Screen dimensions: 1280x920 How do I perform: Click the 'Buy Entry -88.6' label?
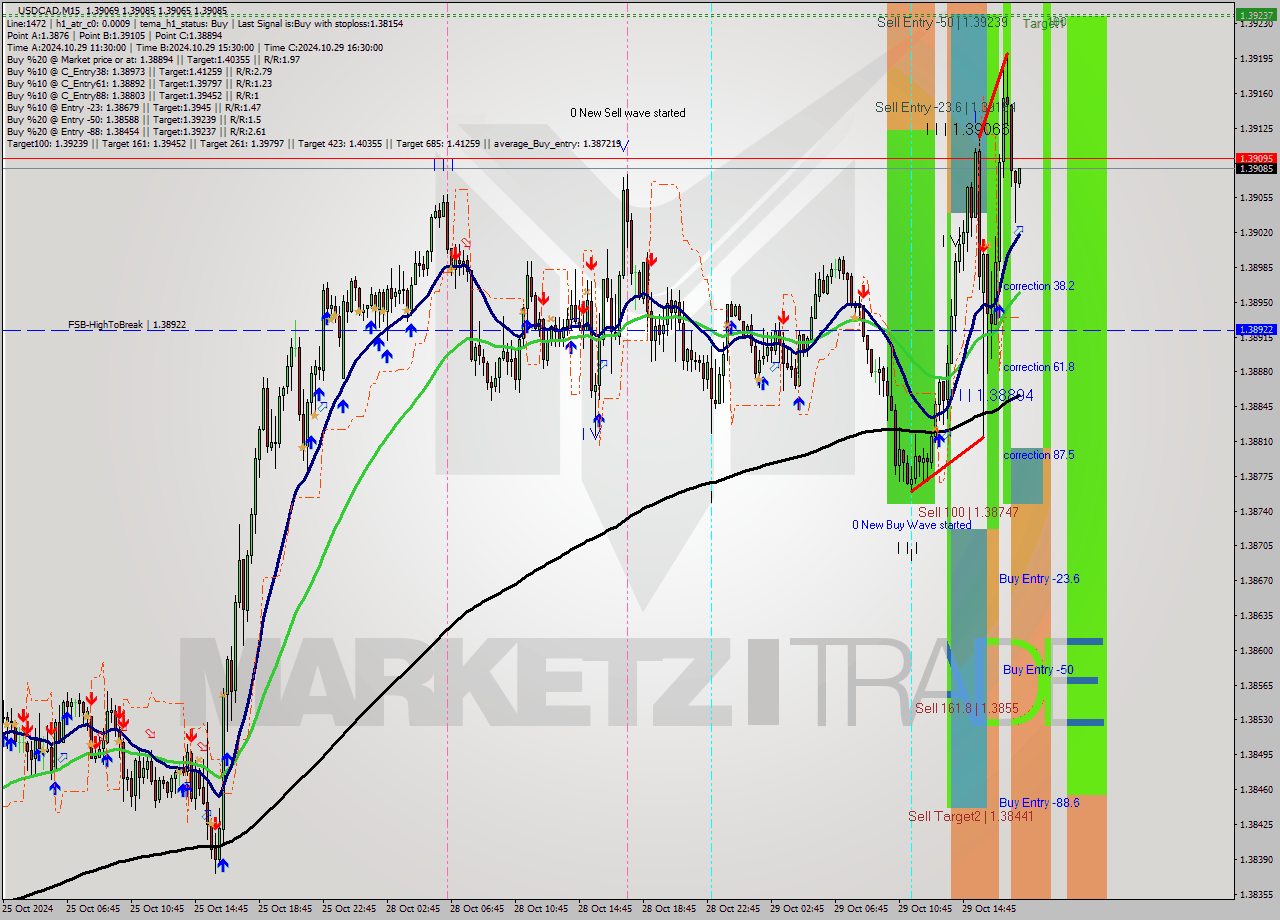point(1039,803)
